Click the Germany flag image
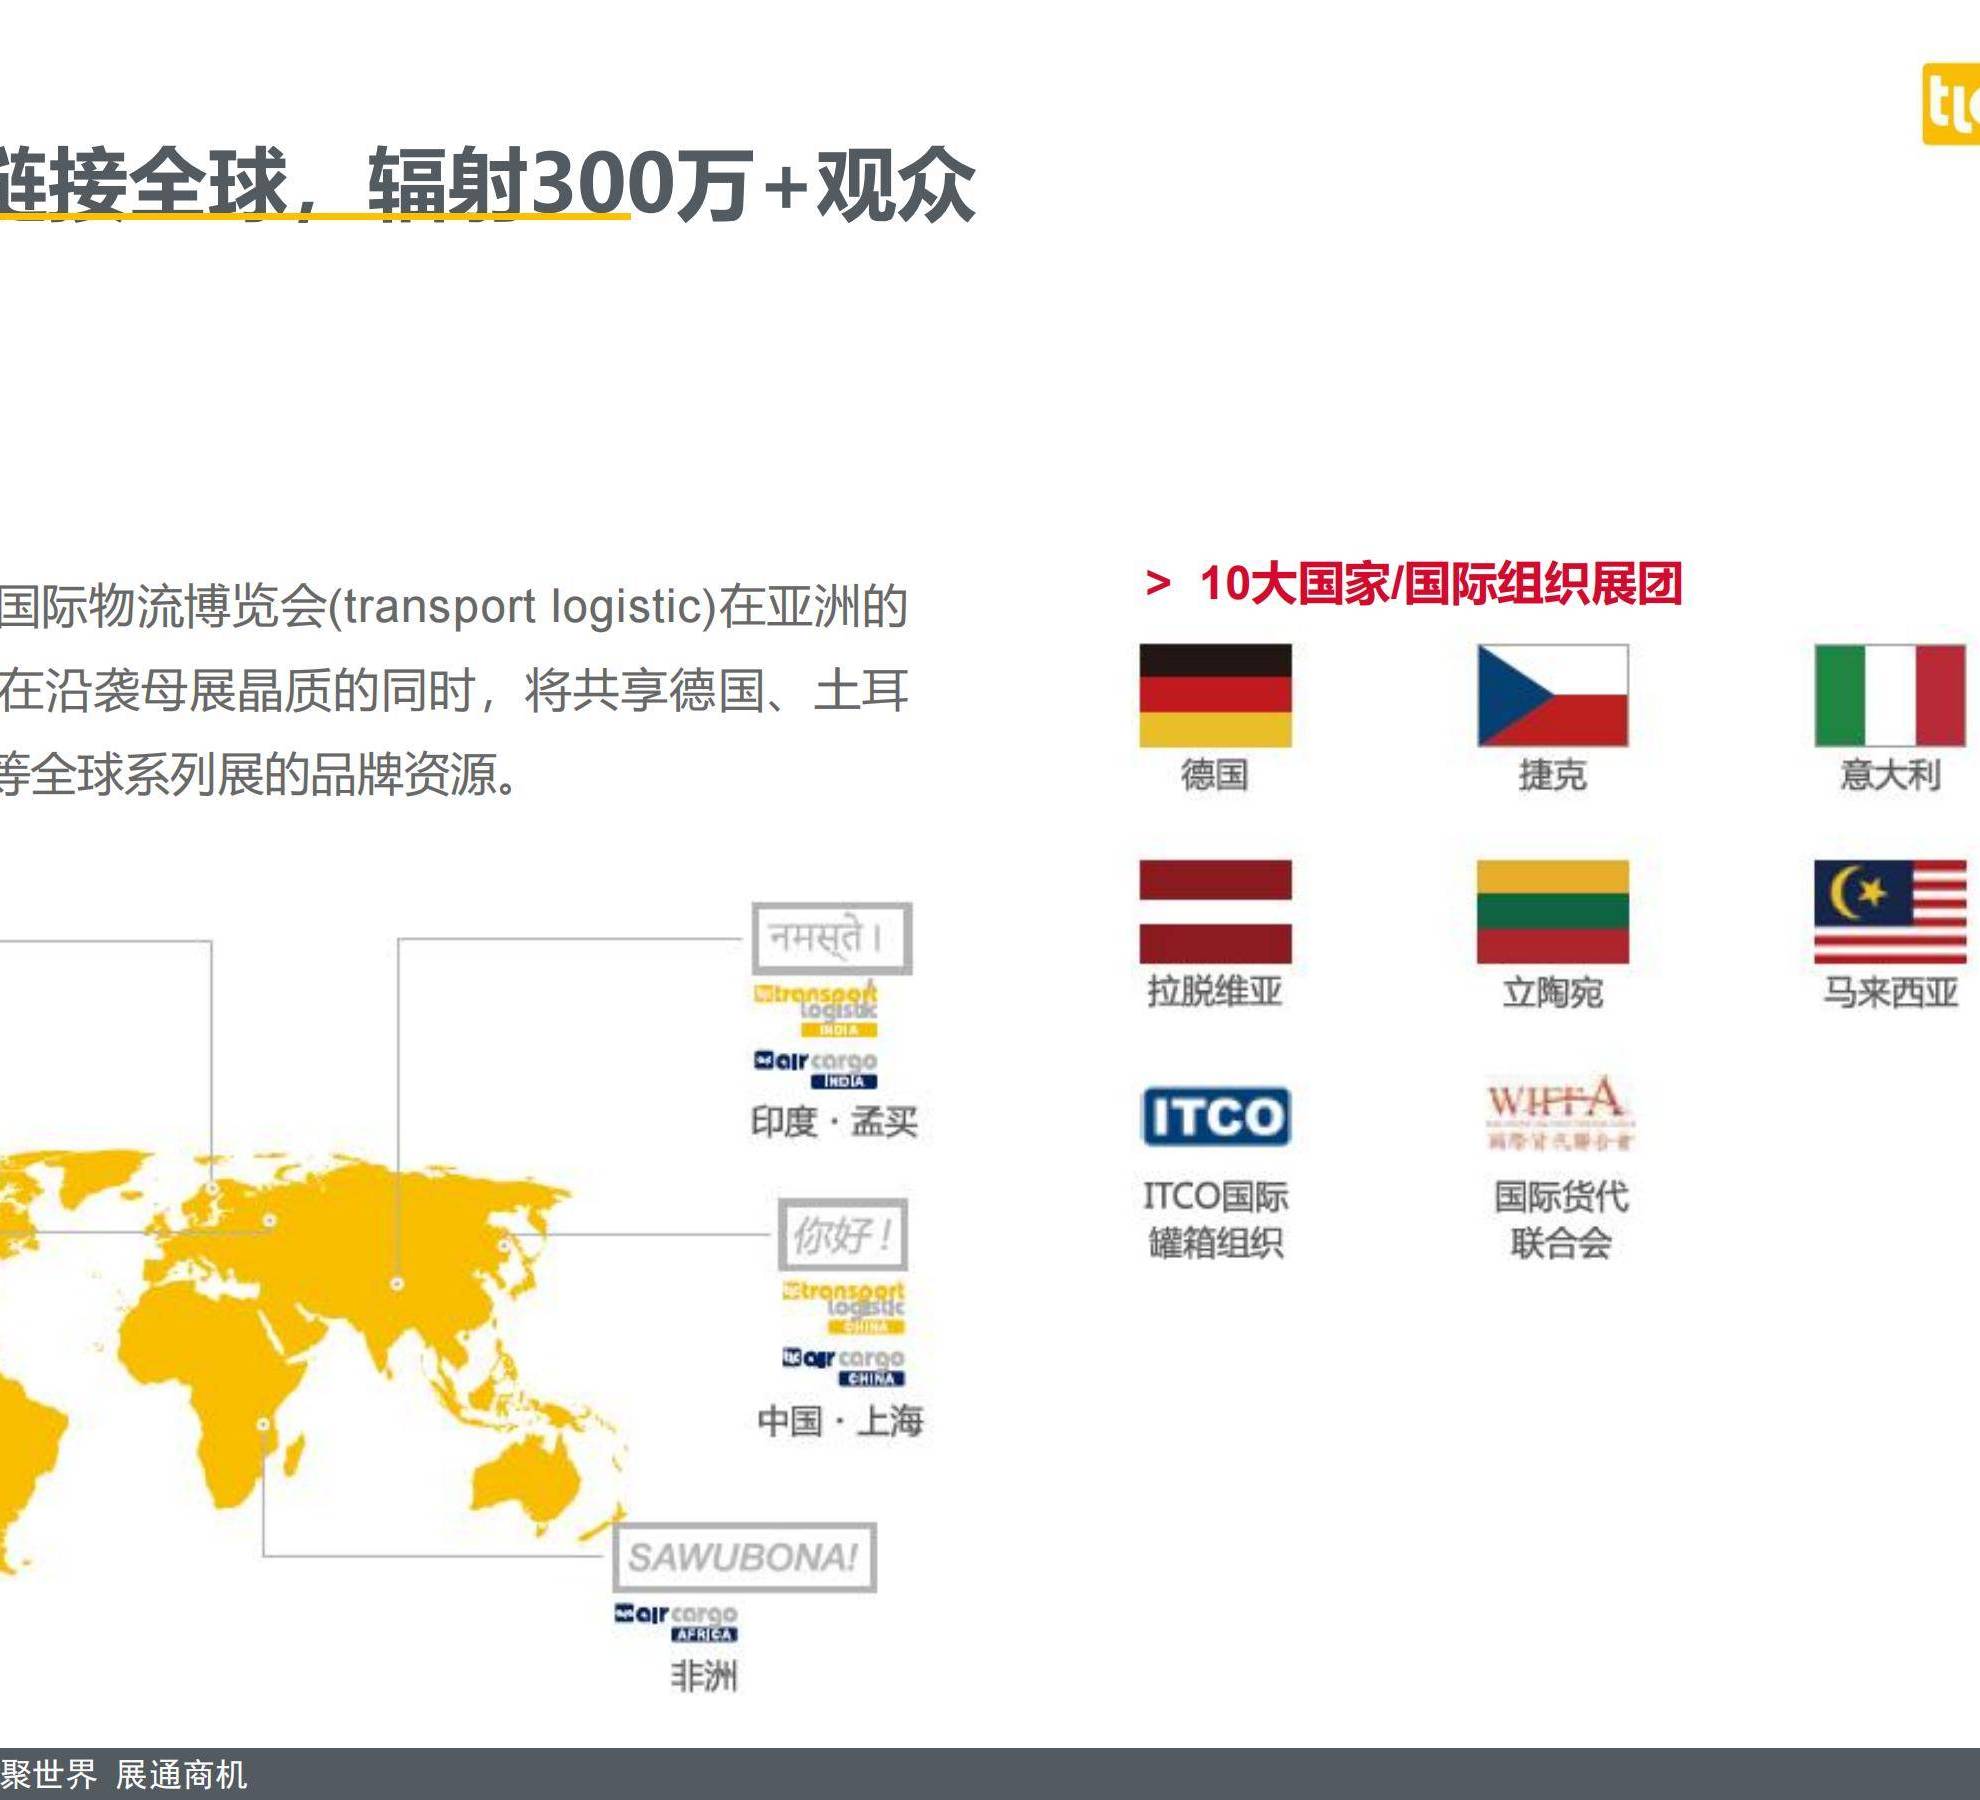The image size is (1980, 1800). (x=1215, y=695)
